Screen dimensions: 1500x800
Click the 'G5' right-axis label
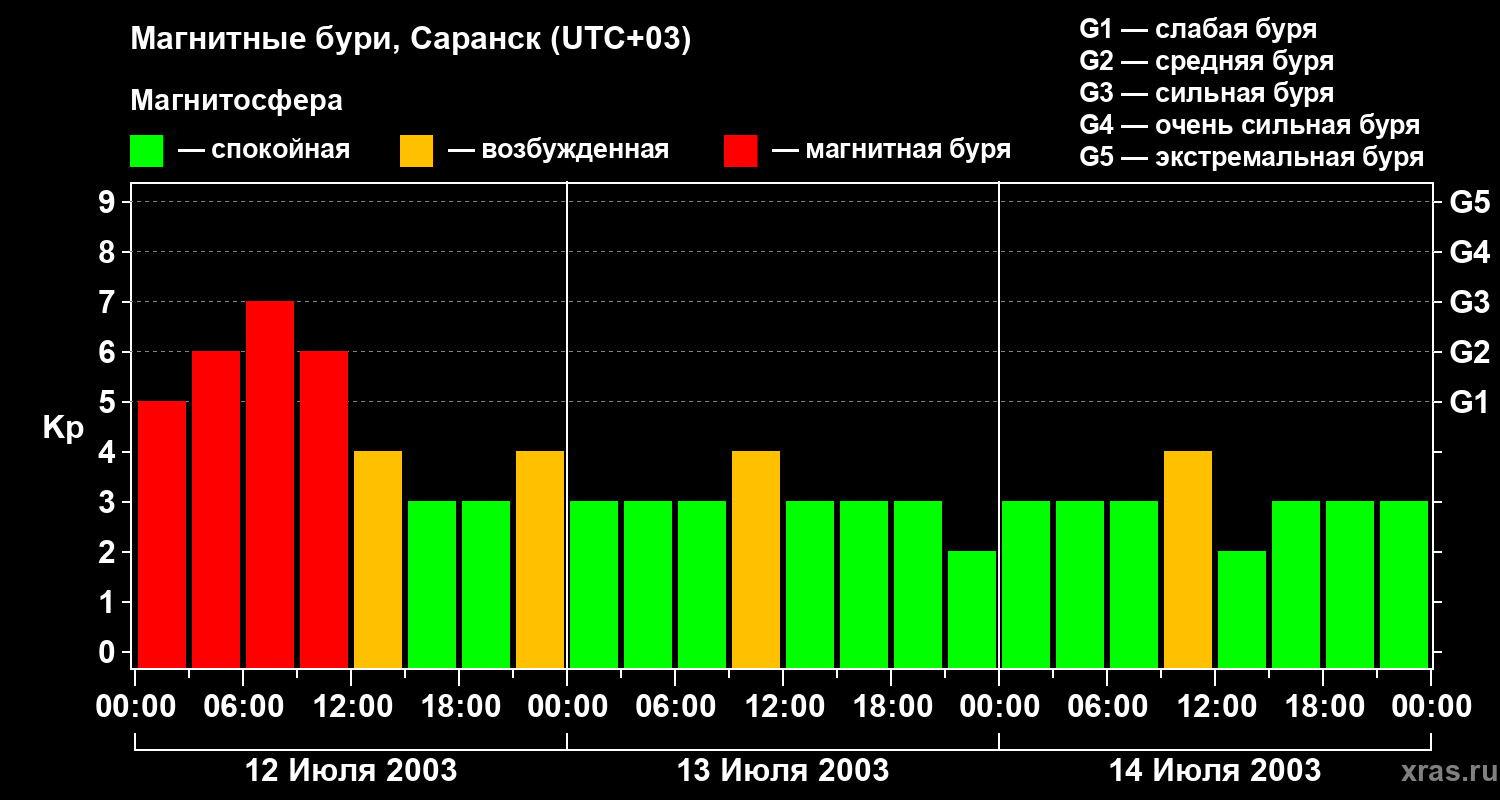[1470, 202]
